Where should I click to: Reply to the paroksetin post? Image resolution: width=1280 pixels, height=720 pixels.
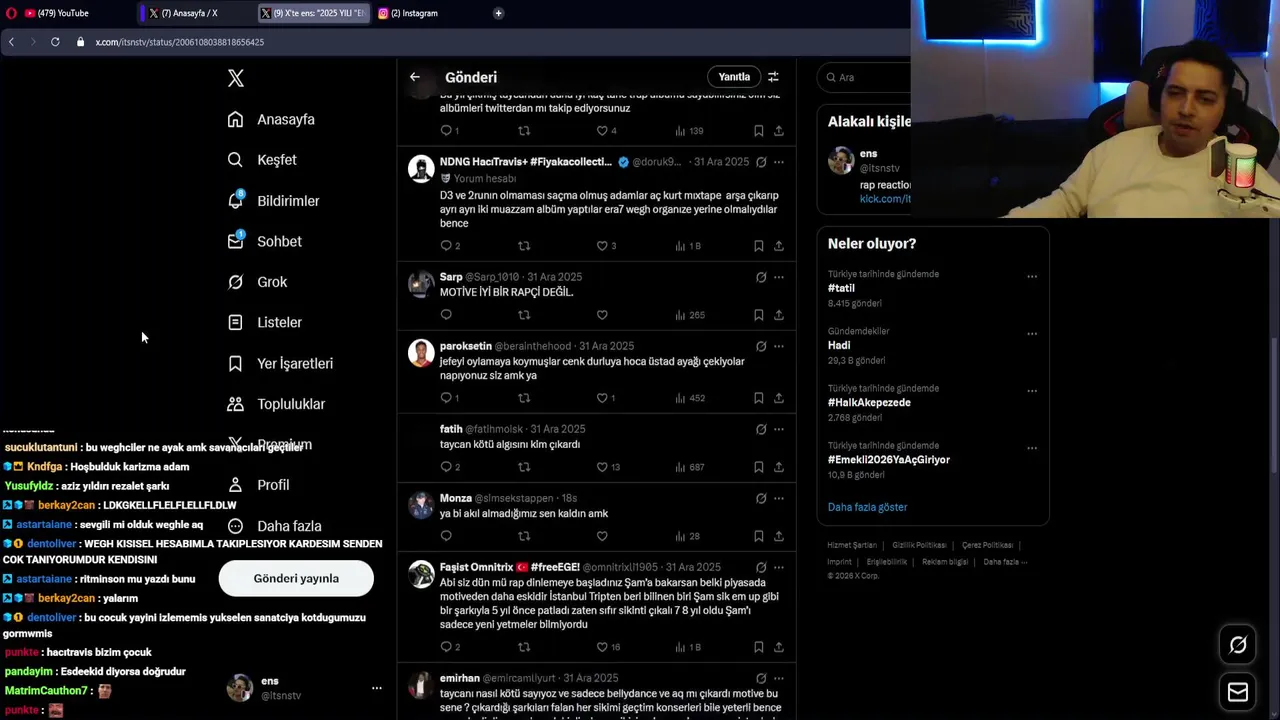point(446,398)
